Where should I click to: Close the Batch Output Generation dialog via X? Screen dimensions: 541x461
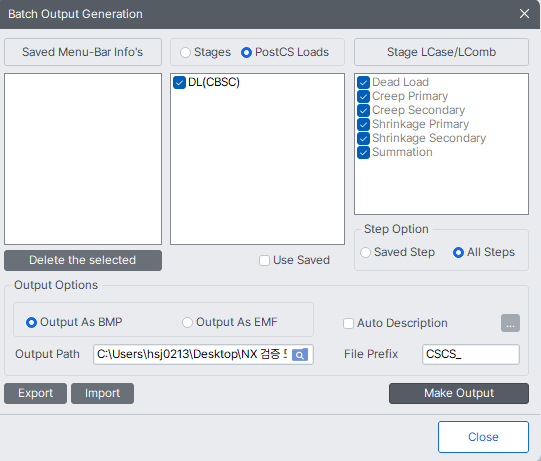click(524, 14)
